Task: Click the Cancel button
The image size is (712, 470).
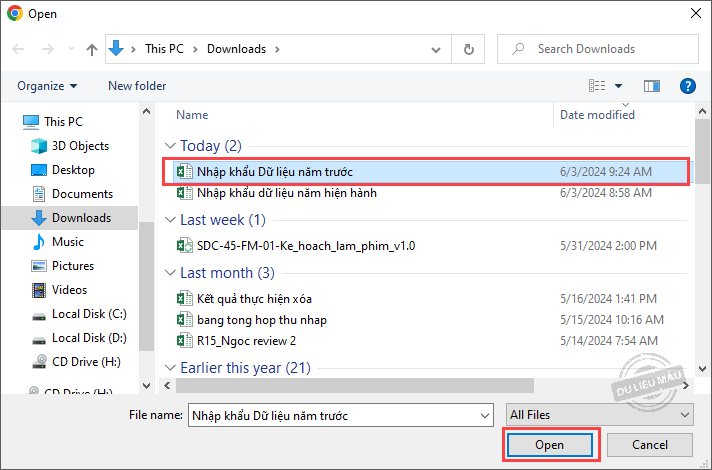Action: (x=649, y=444)
